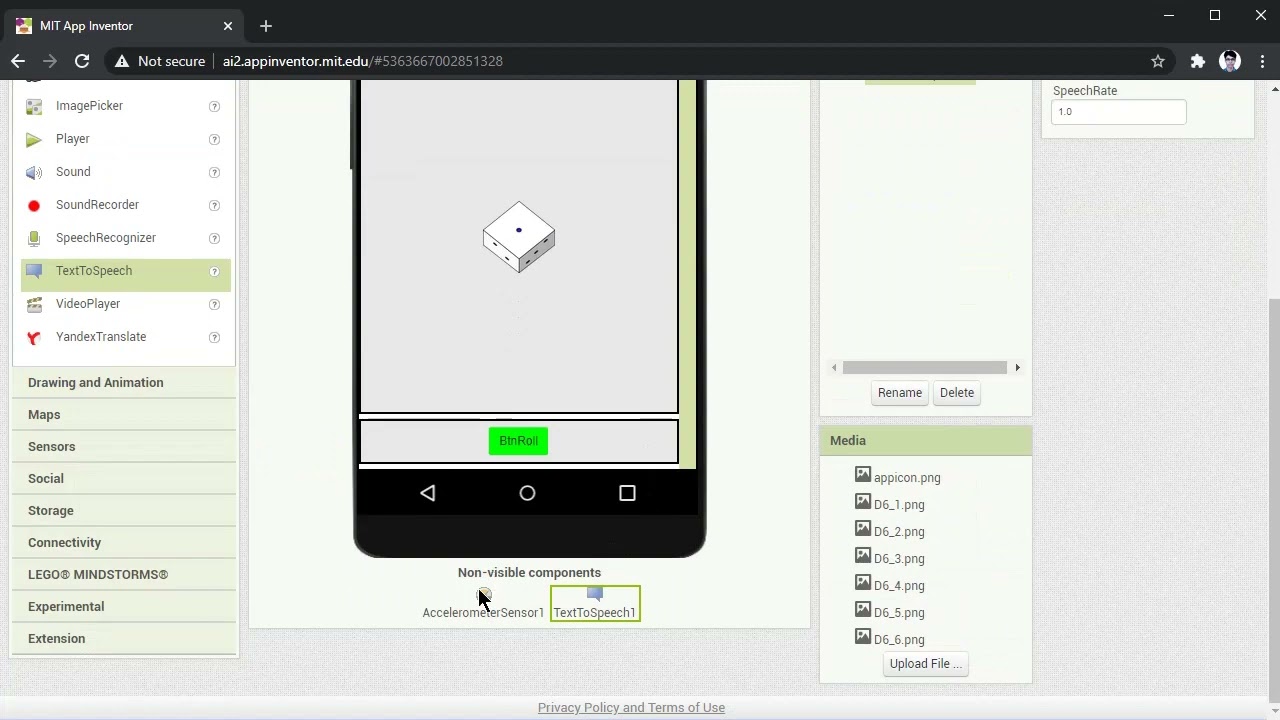Select TextToSpeech1 non-visible component
The height and width of the screenshot is (720, 1280).
(x=595, y=604)
